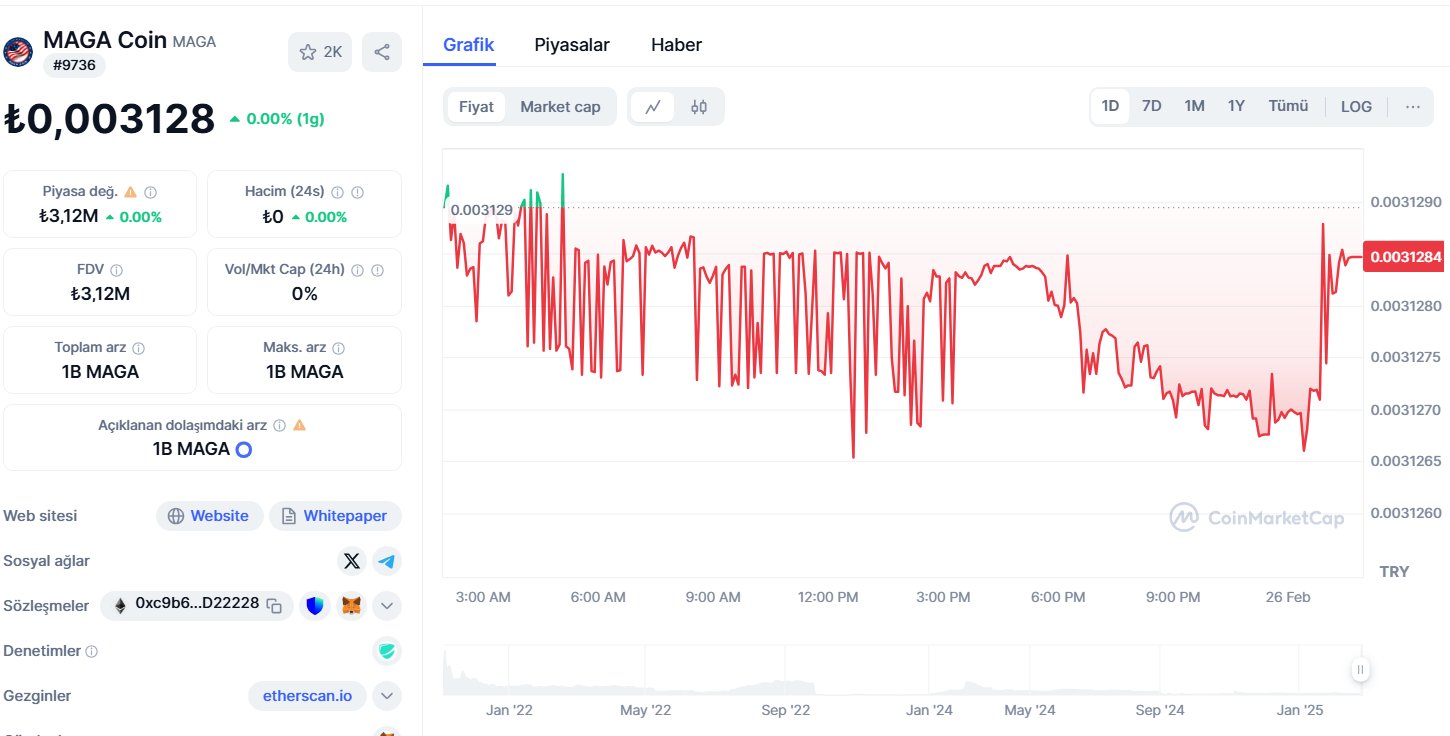Click the info icon next to FDV
This screenshot has height=736, width=1450.
[117, 270]
